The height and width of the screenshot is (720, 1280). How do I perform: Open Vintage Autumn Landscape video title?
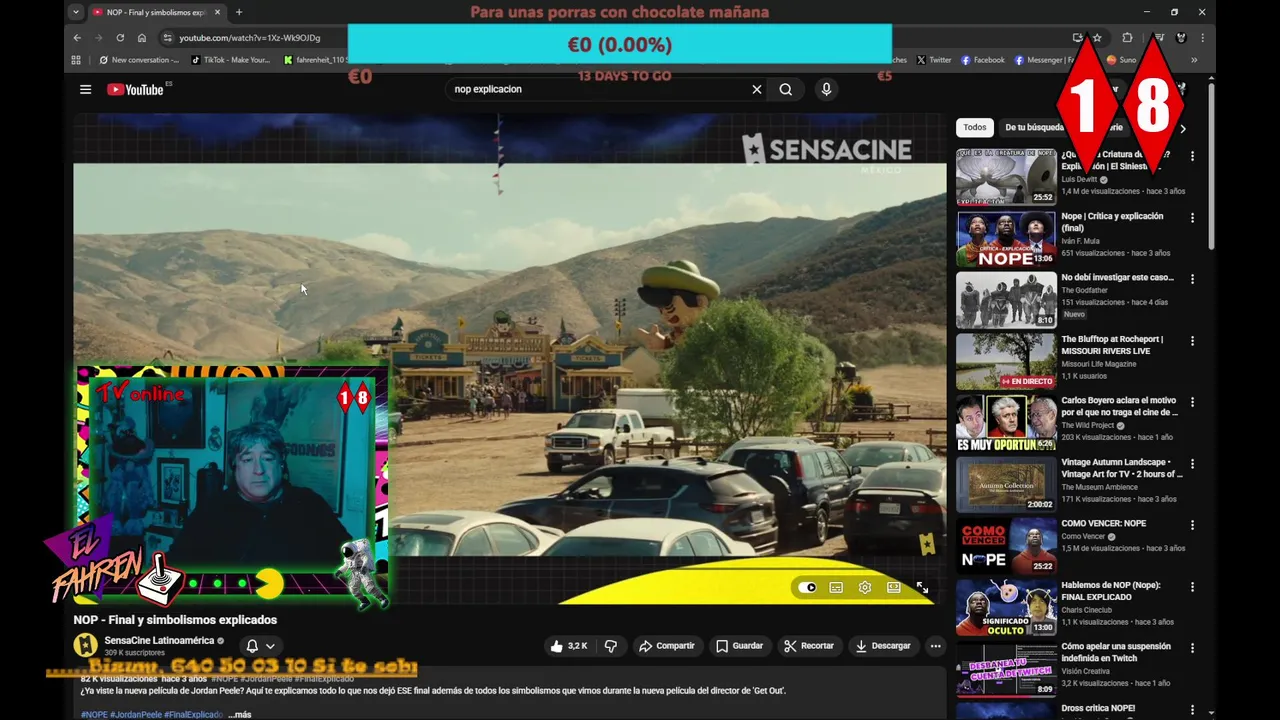click(1121, 468)
